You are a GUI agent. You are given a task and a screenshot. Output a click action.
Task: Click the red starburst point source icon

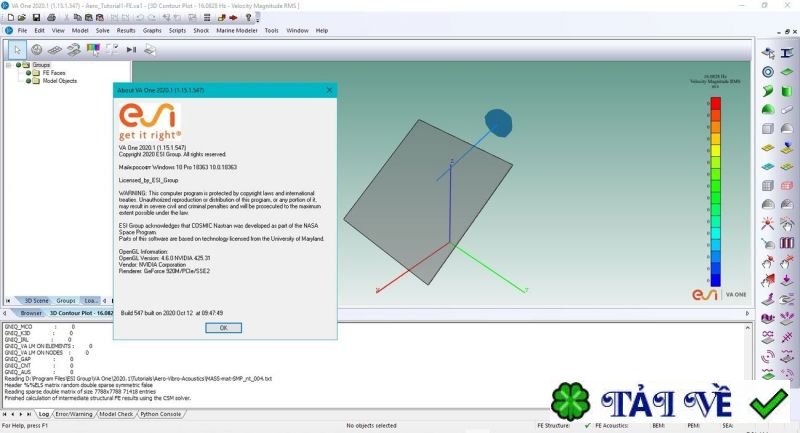(768, 223)
